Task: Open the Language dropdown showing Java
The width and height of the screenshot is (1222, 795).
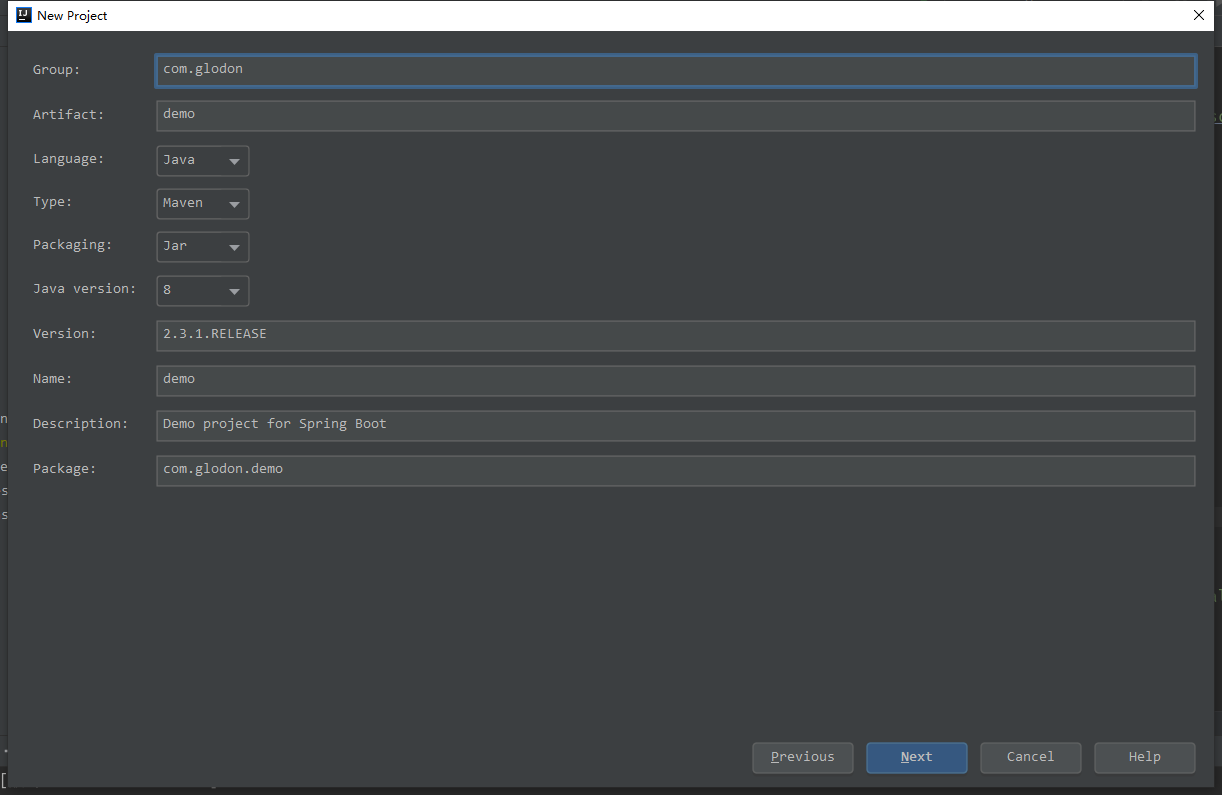Action: 203,160
